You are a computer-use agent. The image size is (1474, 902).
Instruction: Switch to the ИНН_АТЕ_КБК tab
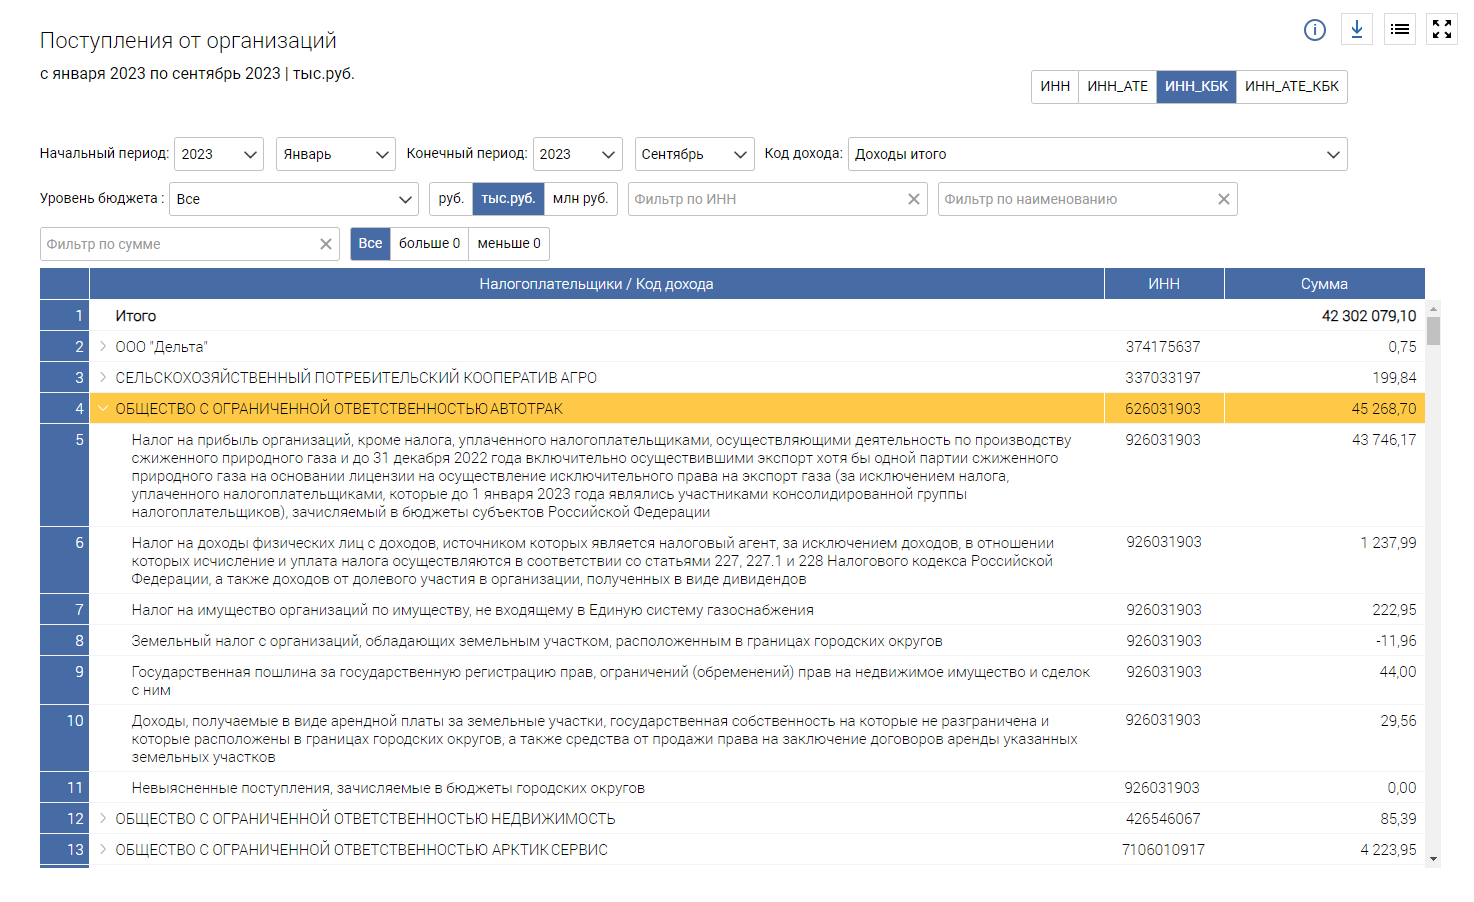tap(1291, 86)
